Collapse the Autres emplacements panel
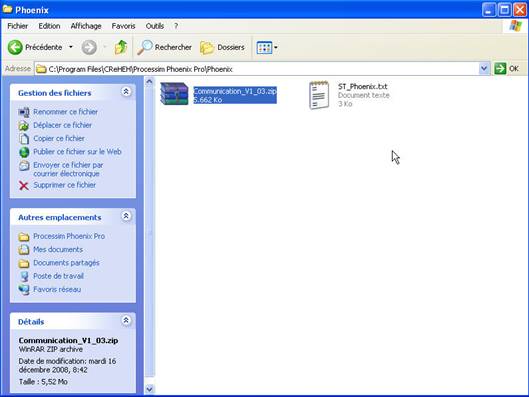The width and height of the screenshot is (529, 397). coord(126,216)
